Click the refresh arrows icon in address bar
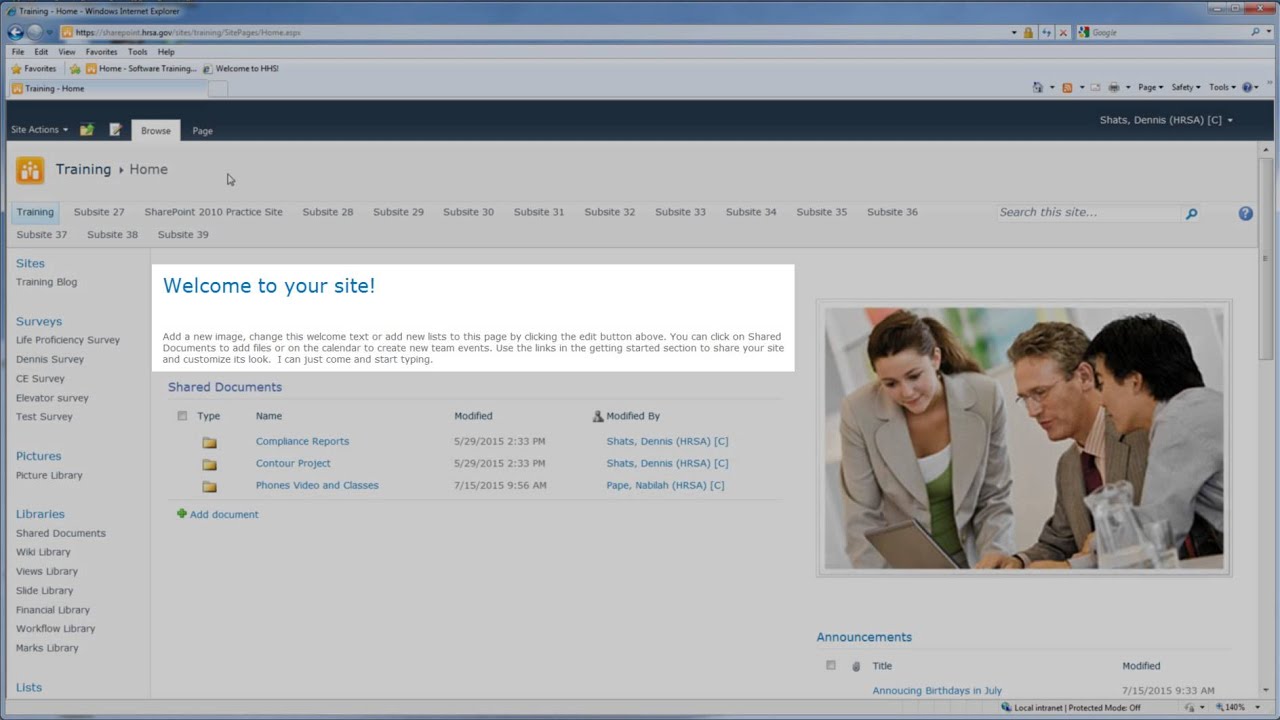 1046,32
